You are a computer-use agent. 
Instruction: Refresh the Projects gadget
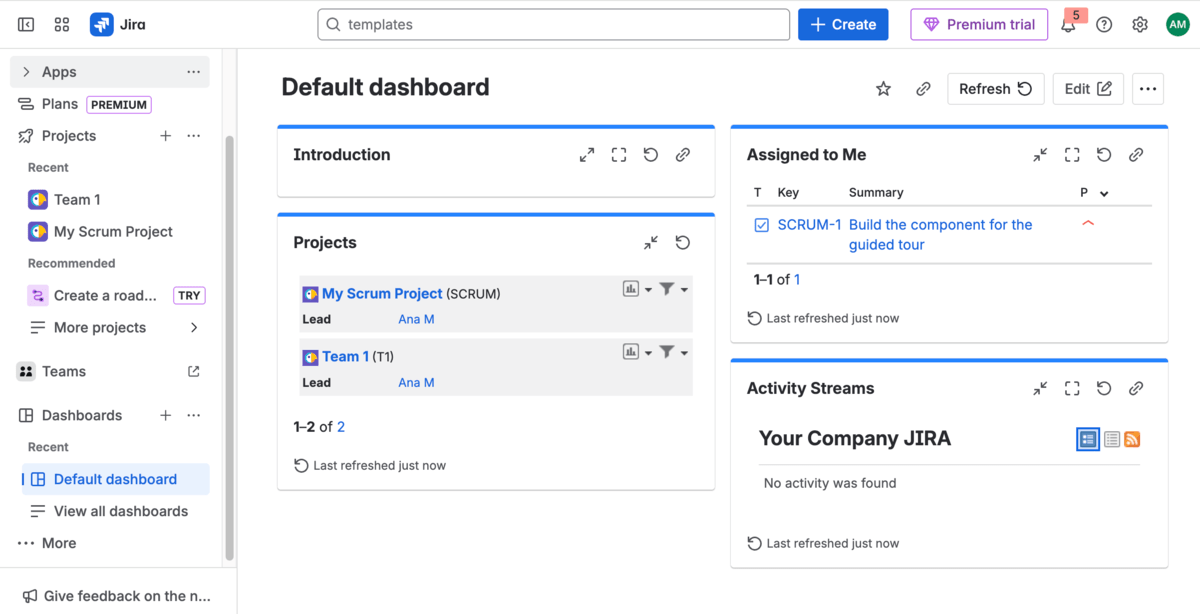[683, 242]
